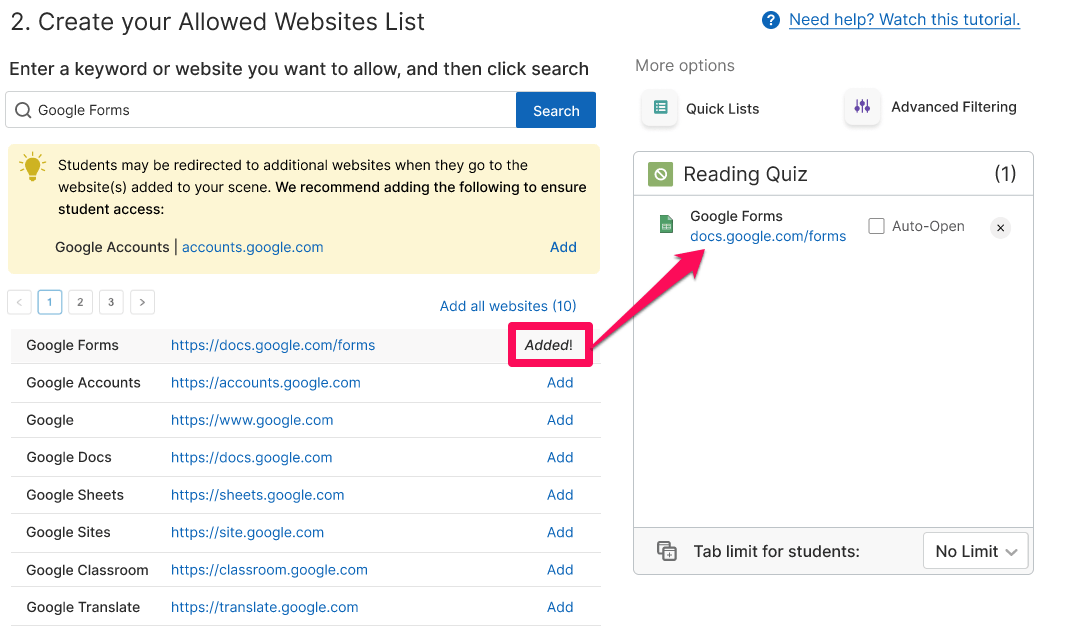Select results page 2
The image size is (1068, 631).
80,302
